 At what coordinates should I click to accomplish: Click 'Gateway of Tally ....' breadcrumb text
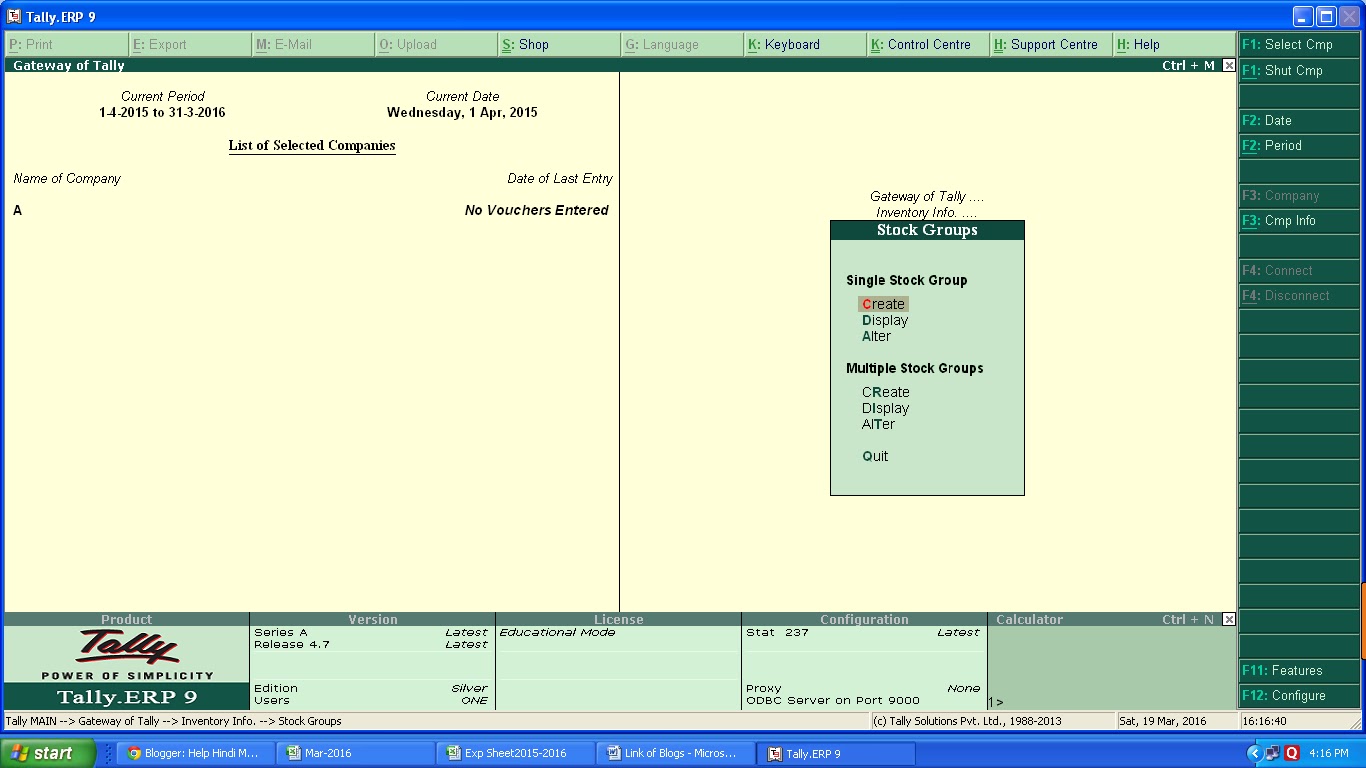(927, 197)
